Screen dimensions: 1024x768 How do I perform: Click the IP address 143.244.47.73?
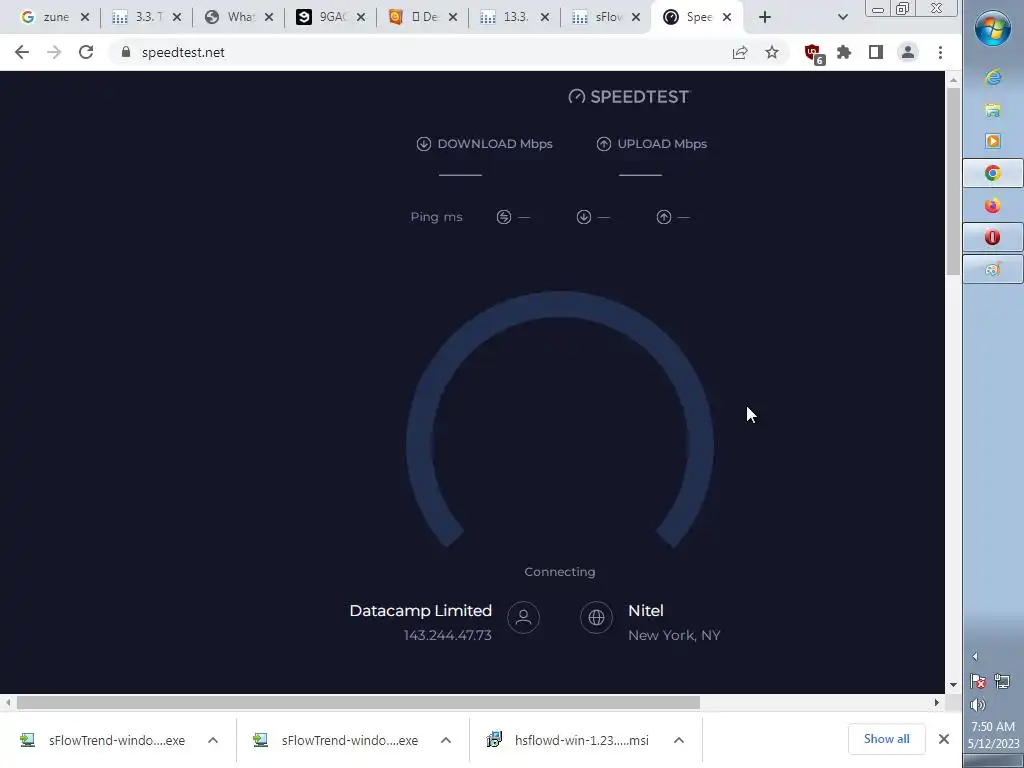pos(447,635)
